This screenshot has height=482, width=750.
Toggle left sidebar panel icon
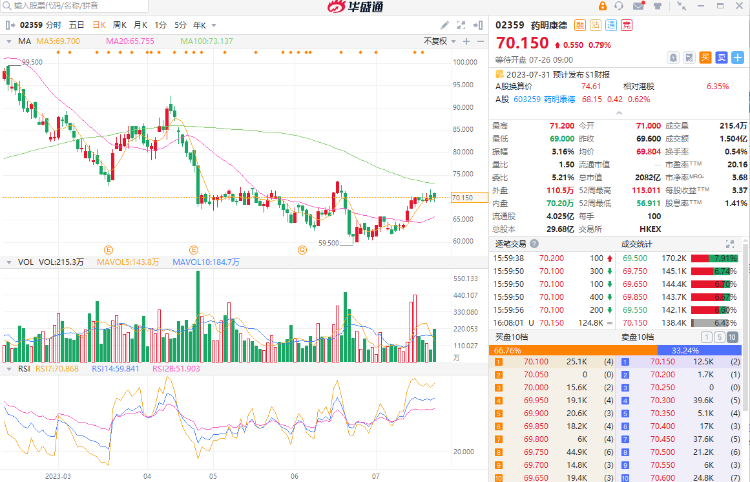coord(10,25)
